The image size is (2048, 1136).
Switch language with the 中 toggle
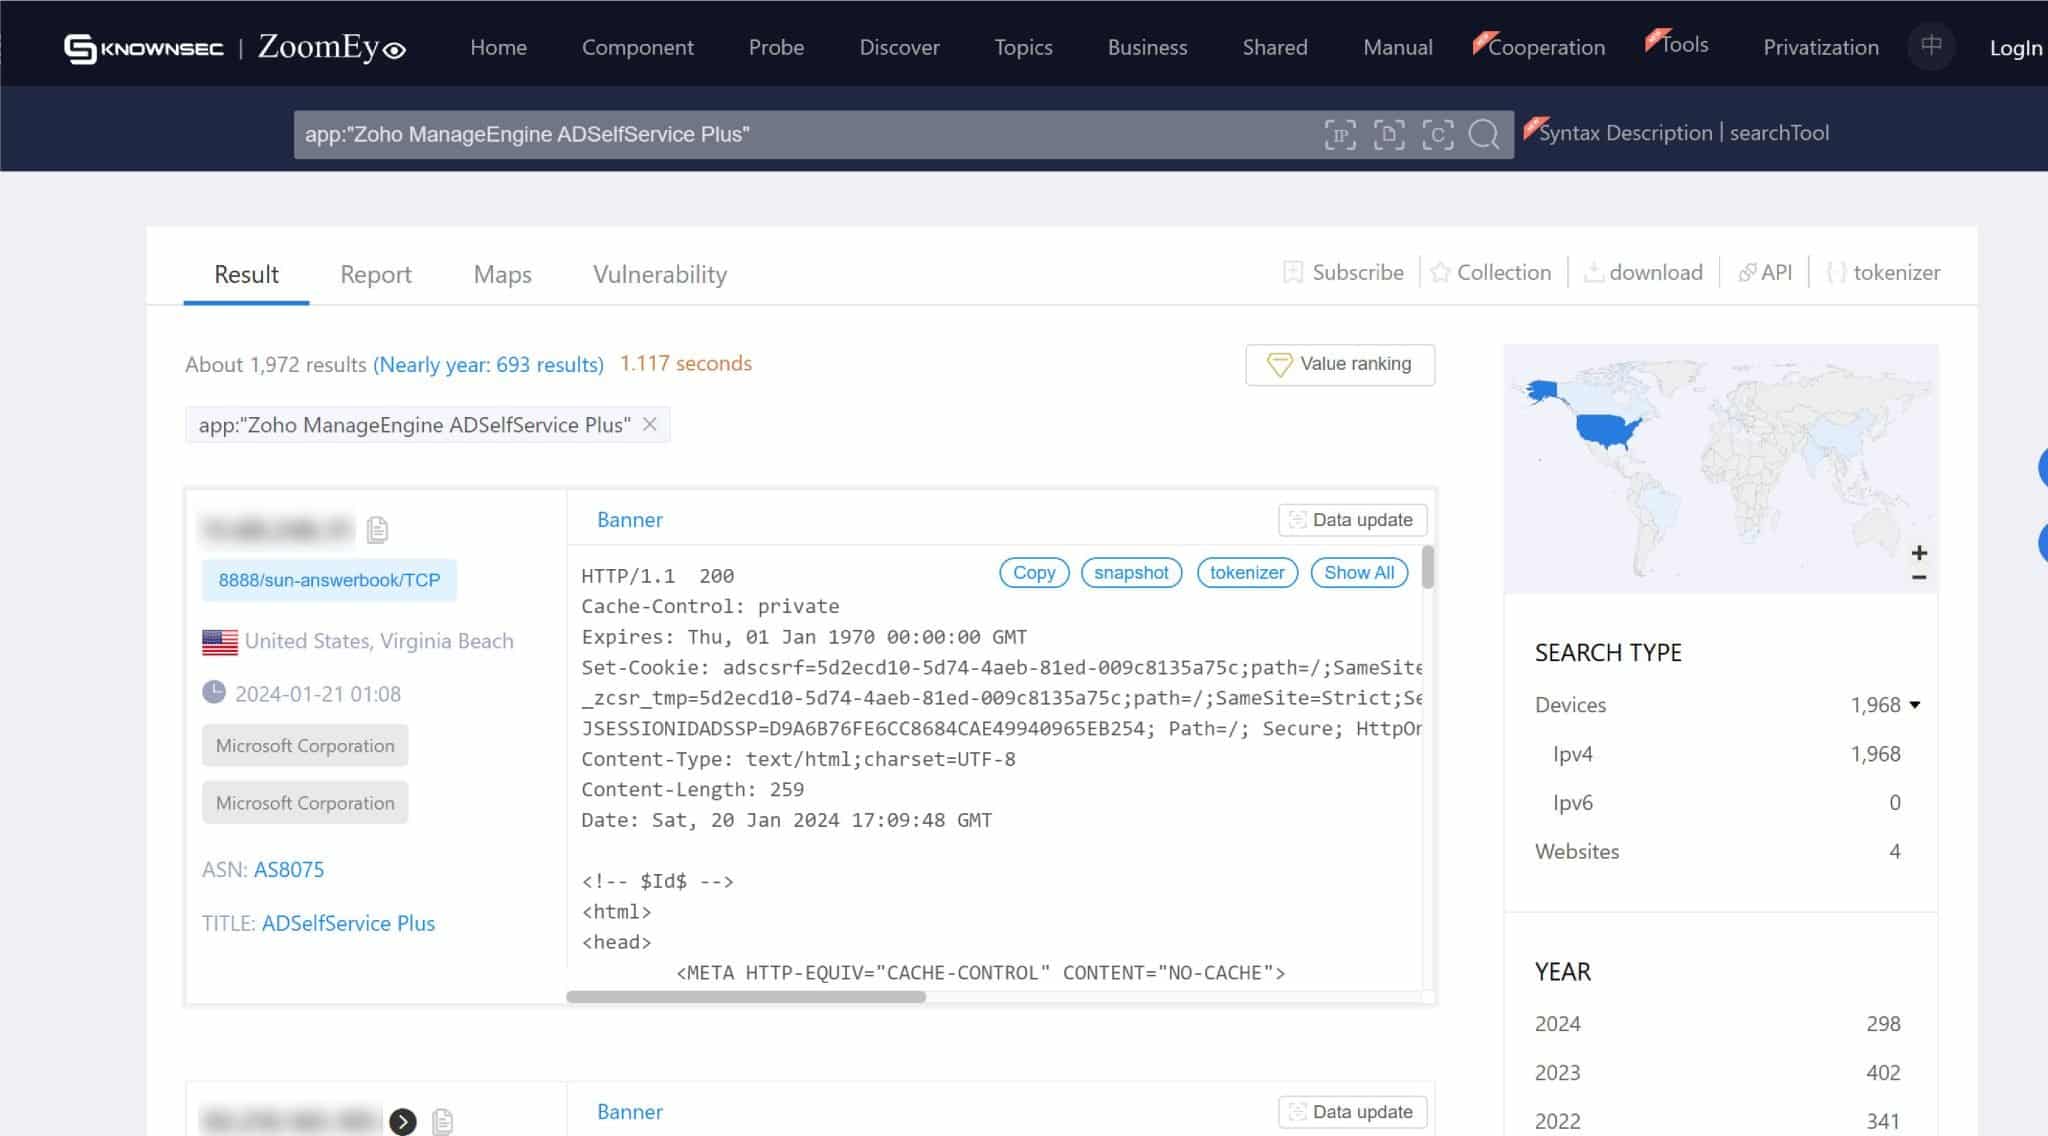point(1931,46)
